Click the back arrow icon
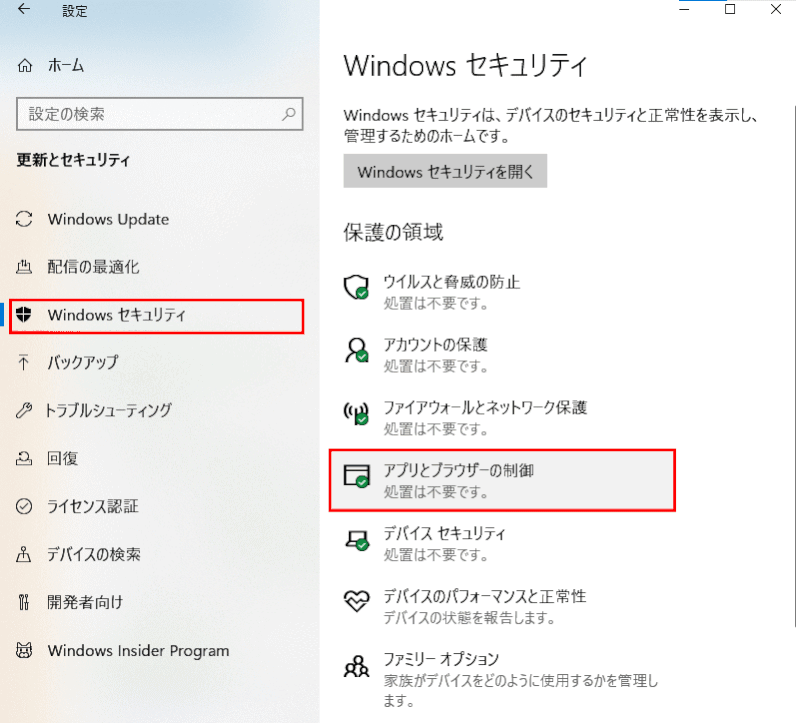Image resolution: width=796 pixels, height=723 pixels. click(x=24, y=9)
